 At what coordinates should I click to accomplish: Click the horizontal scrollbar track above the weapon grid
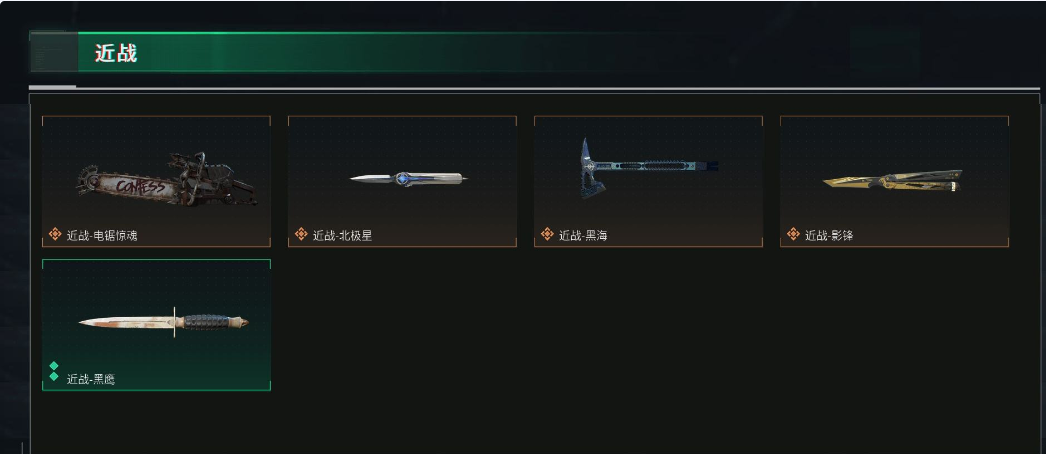click(x=558, y=88)
